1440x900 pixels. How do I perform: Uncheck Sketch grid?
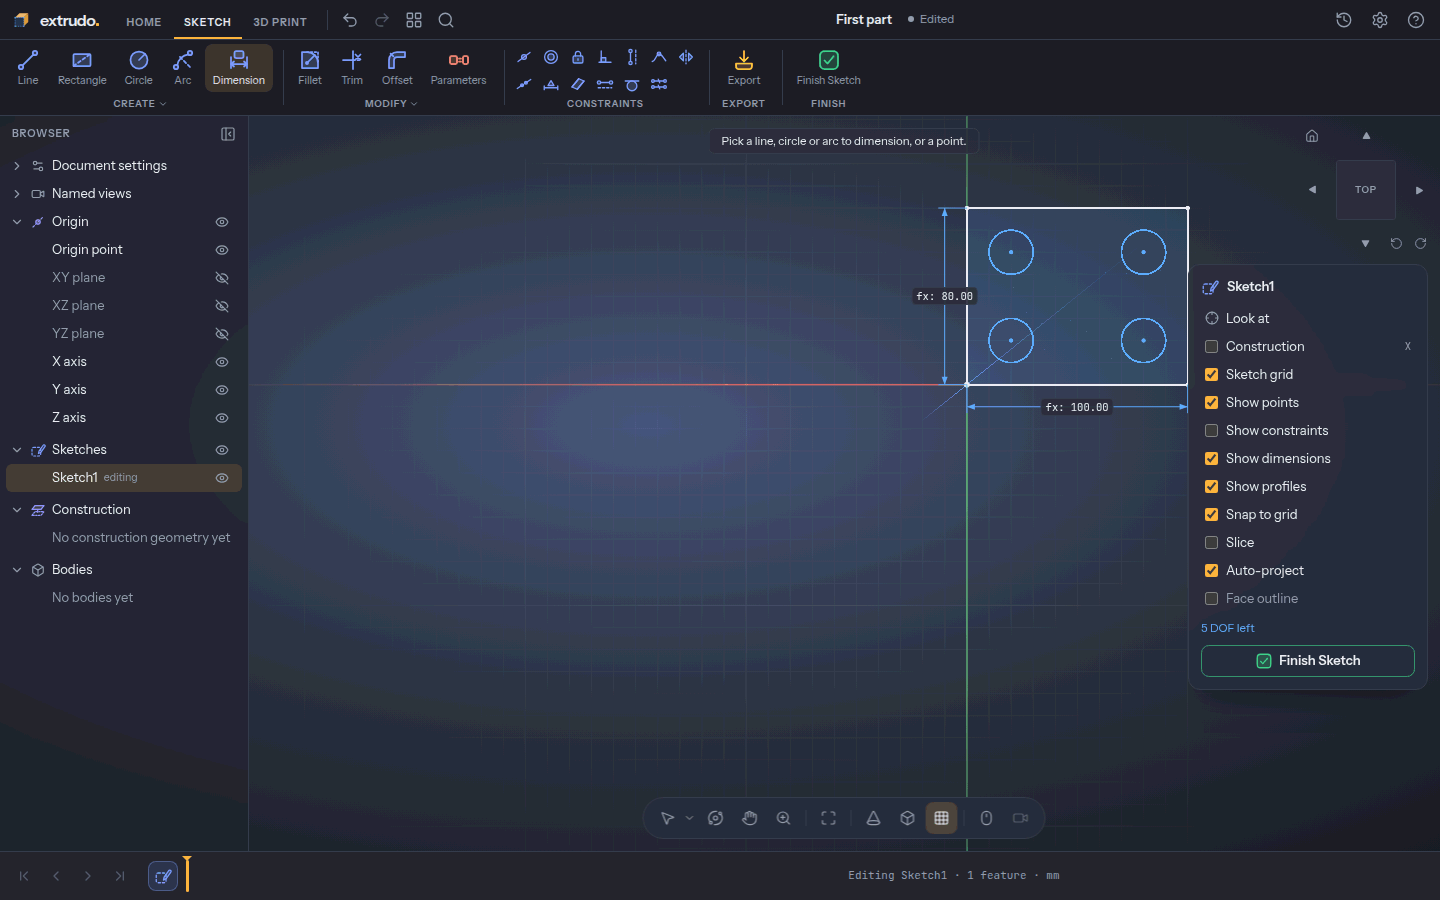(x=1211, y=375)
